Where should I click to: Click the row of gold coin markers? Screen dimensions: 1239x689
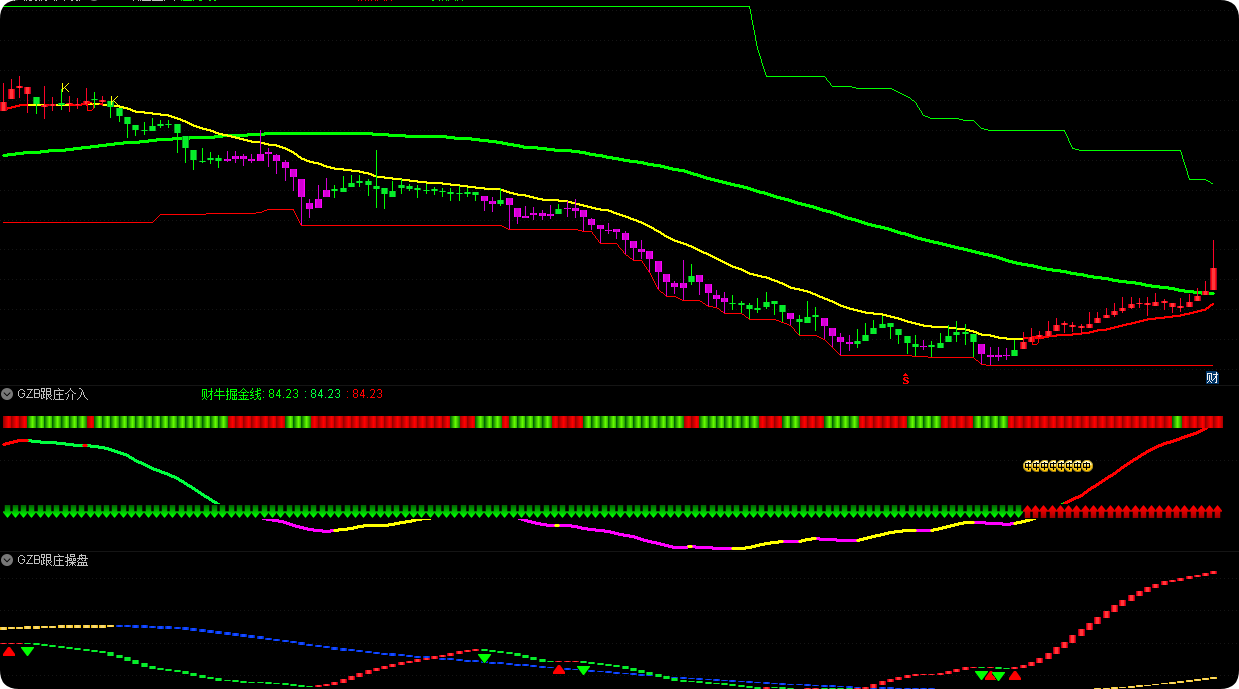pos(1057,465)
